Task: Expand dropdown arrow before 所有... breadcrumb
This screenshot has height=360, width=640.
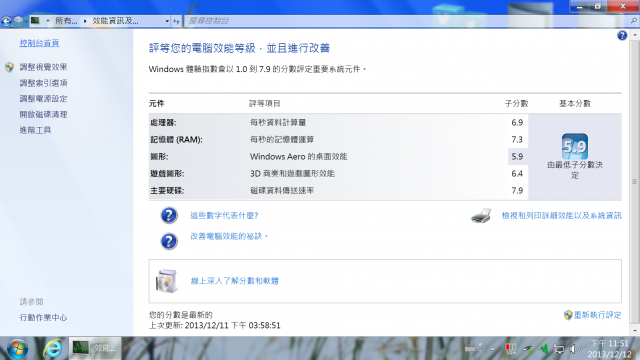Action: pyautogui.click(x=48, y=21)
